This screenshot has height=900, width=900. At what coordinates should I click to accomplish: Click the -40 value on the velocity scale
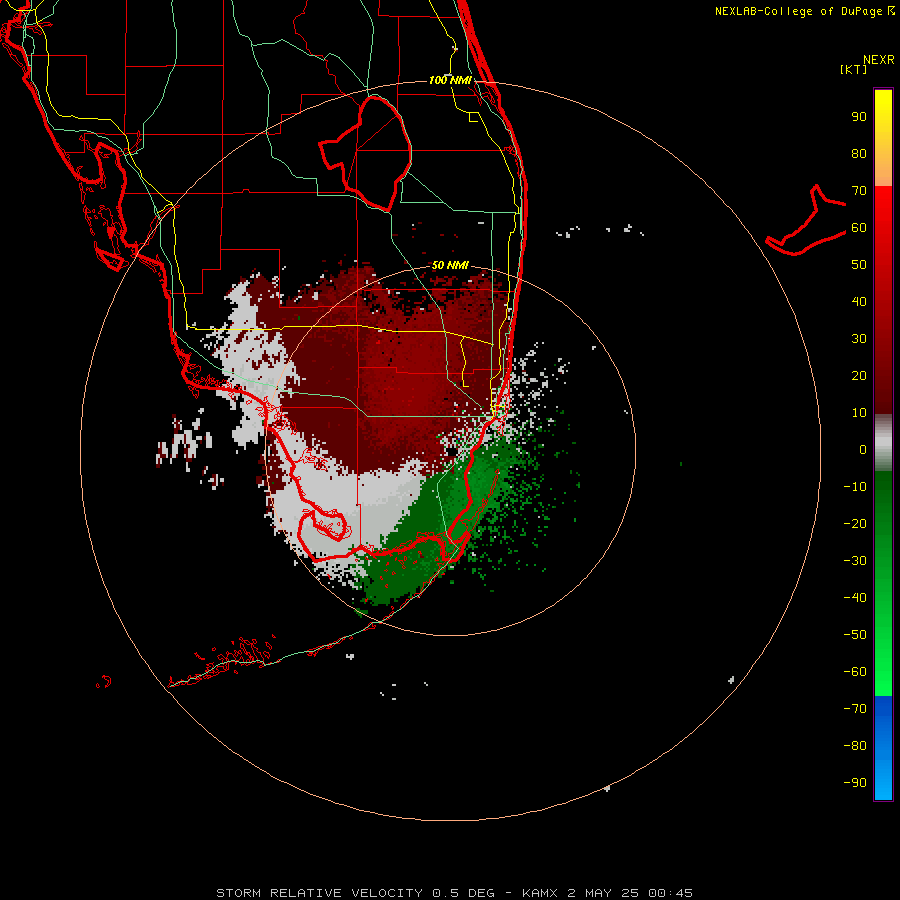coord(855,598)
